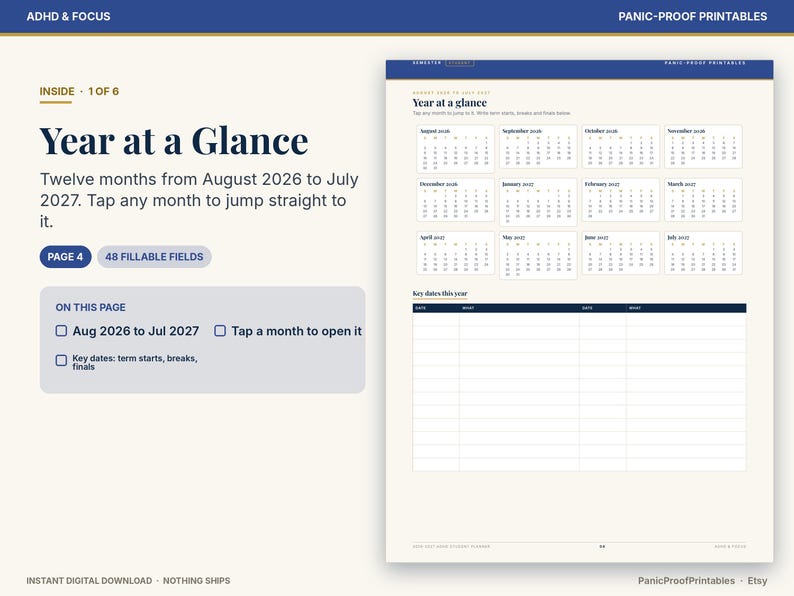Jump to the January 2027 month
Image resolution: width=794 pixels, height=596 pixels.
tap(538, 202)
